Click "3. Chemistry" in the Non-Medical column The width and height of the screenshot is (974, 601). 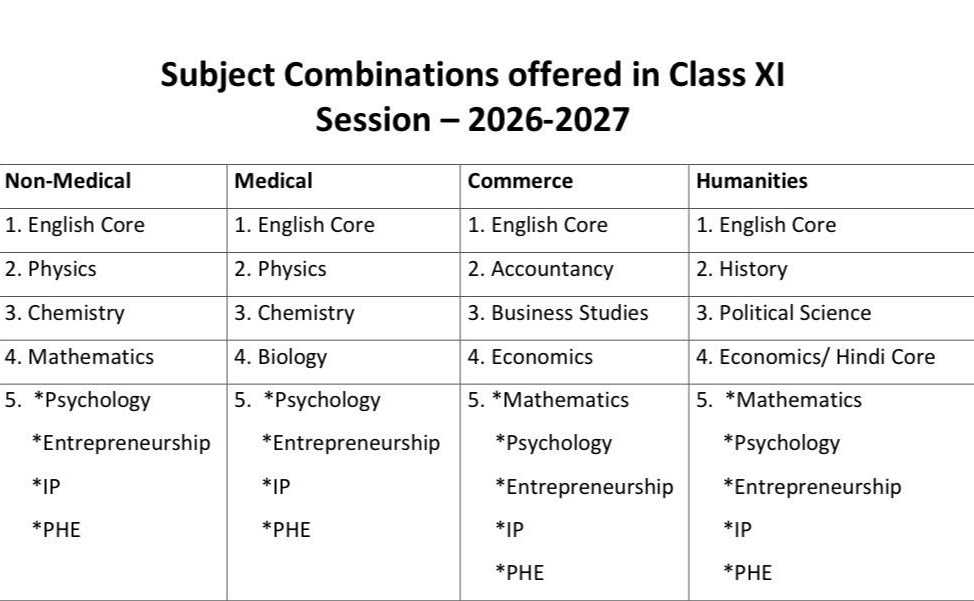point(65,313)
